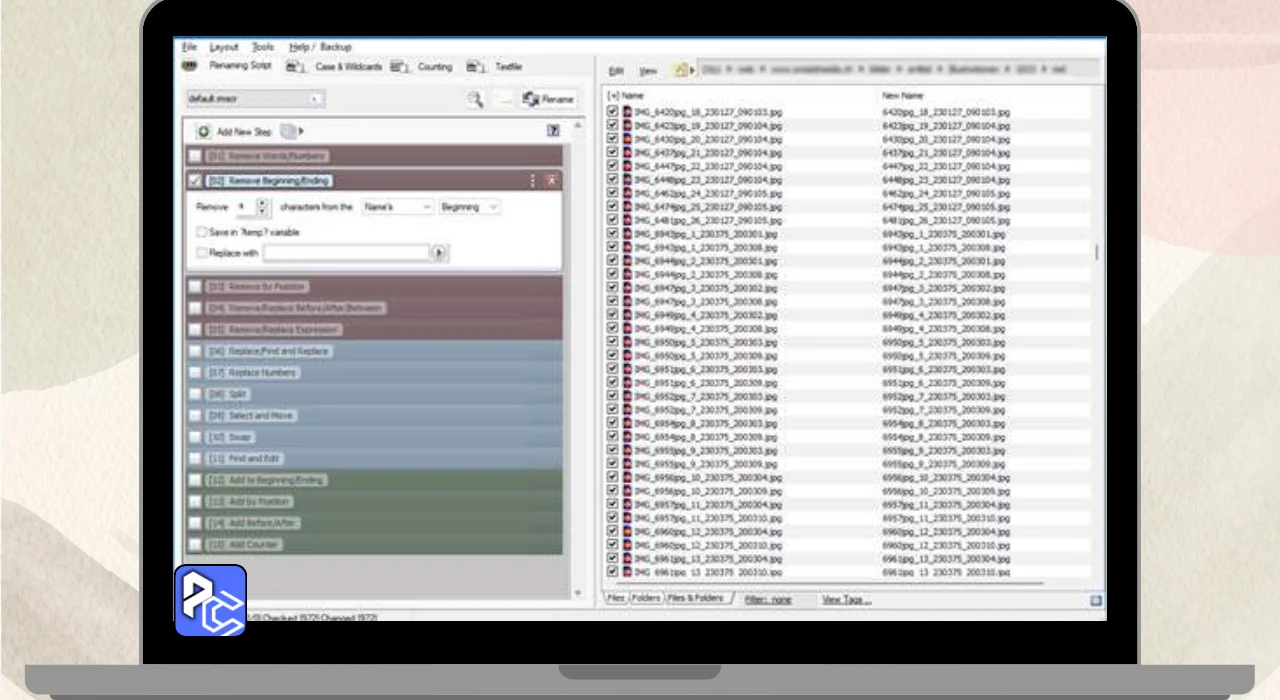Click the Replace with text field
The height and width of the screenshot is (700, 1280).
(346, 254)
